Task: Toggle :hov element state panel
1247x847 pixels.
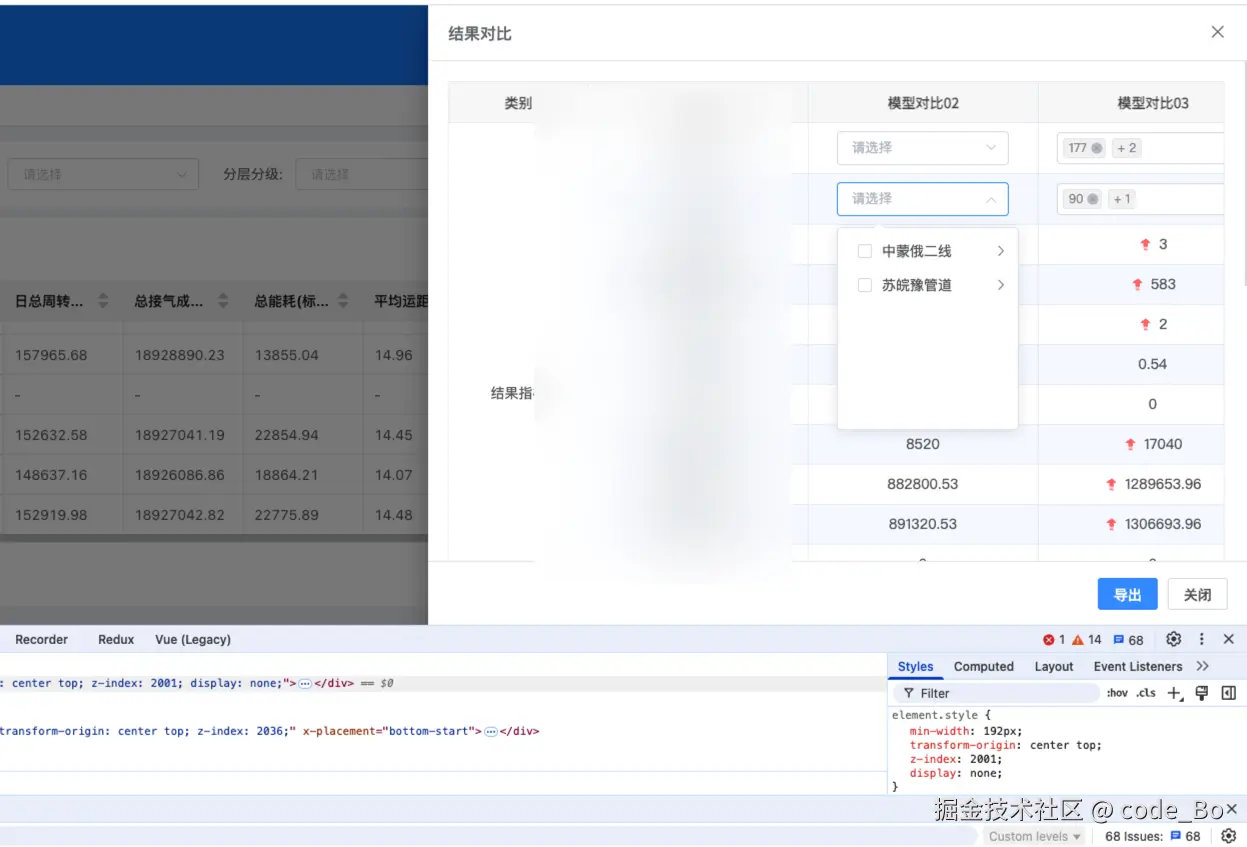Action: [x=1117, y=693]
